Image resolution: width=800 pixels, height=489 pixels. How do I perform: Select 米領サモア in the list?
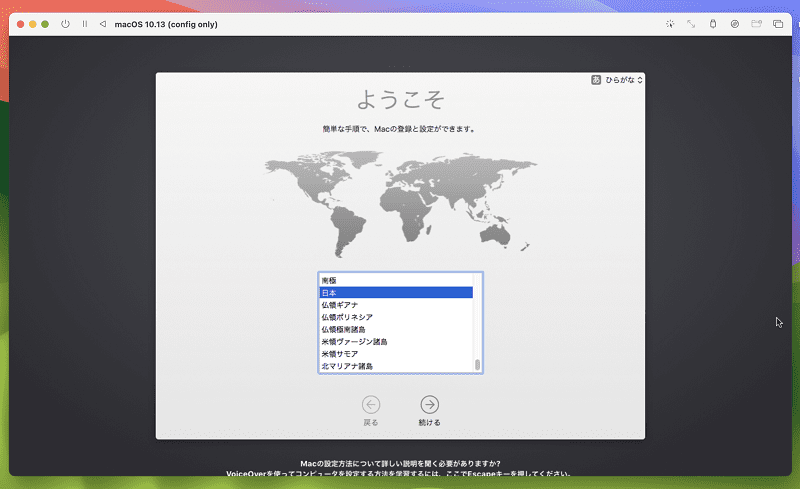click(x=396, y=354)
